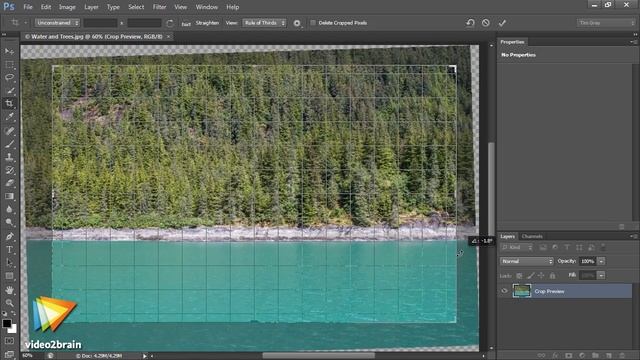Screen dimensions: 640x360
Task: Open the workspace switcher dropdown
Action: click(x=606, y=23)
